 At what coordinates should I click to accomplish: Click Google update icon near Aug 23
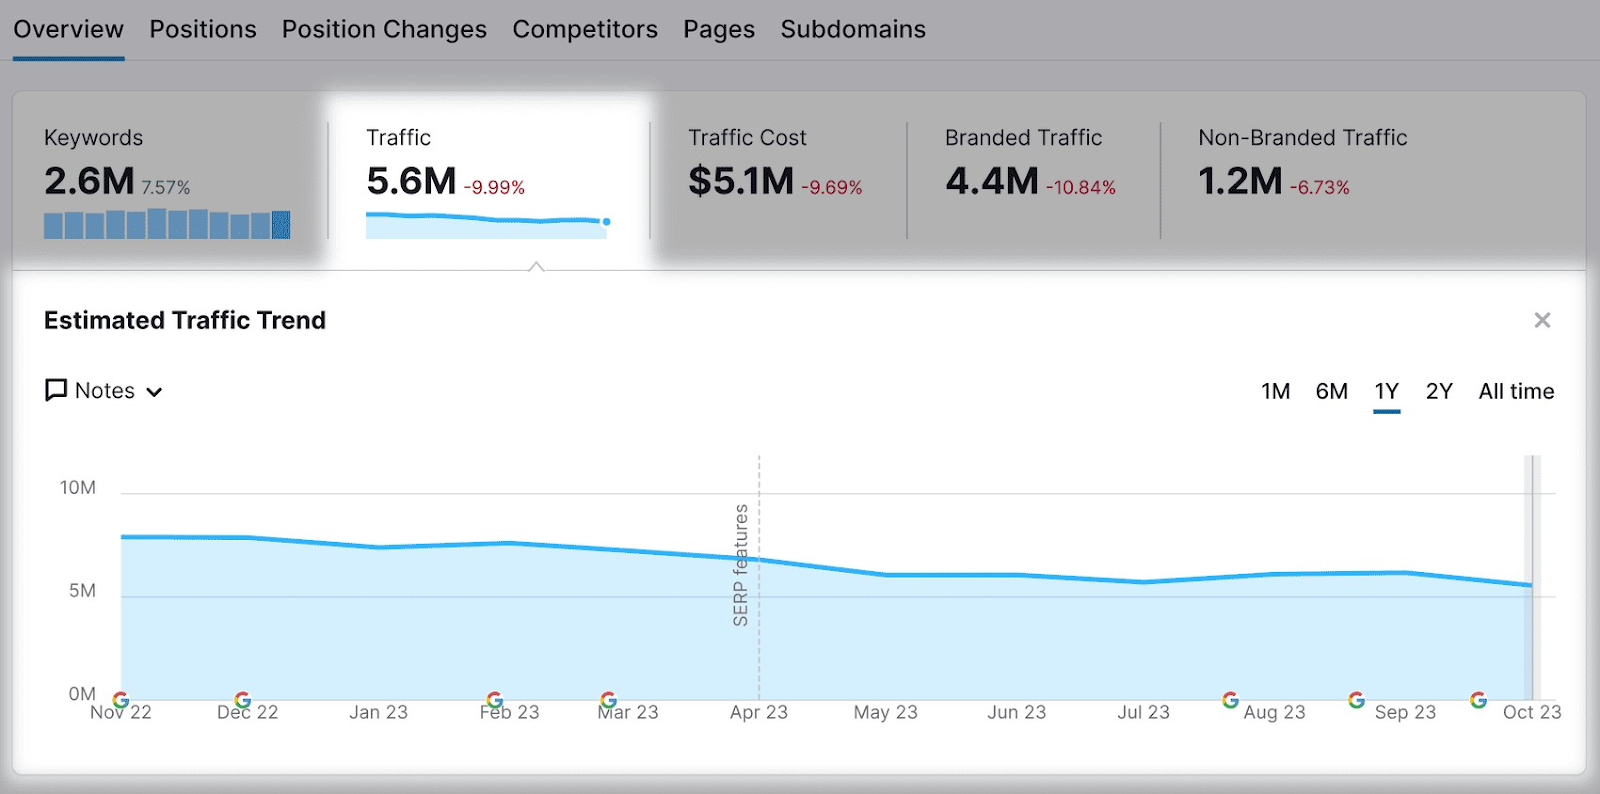pos(1231,700)
